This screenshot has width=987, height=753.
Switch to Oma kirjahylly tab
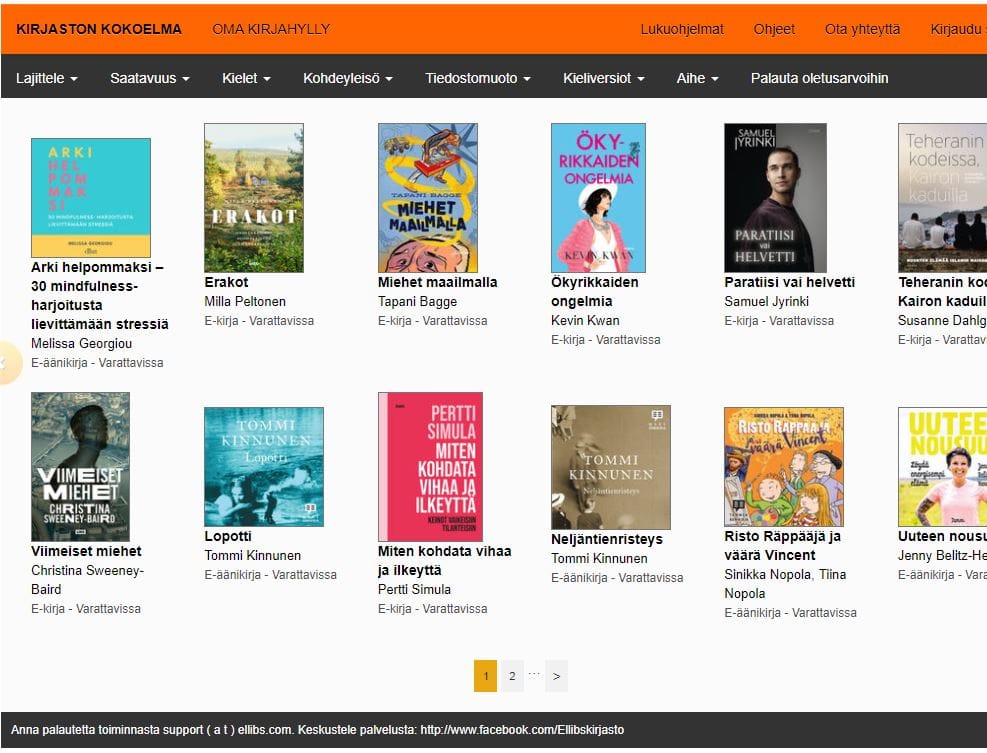click(271, 29)
